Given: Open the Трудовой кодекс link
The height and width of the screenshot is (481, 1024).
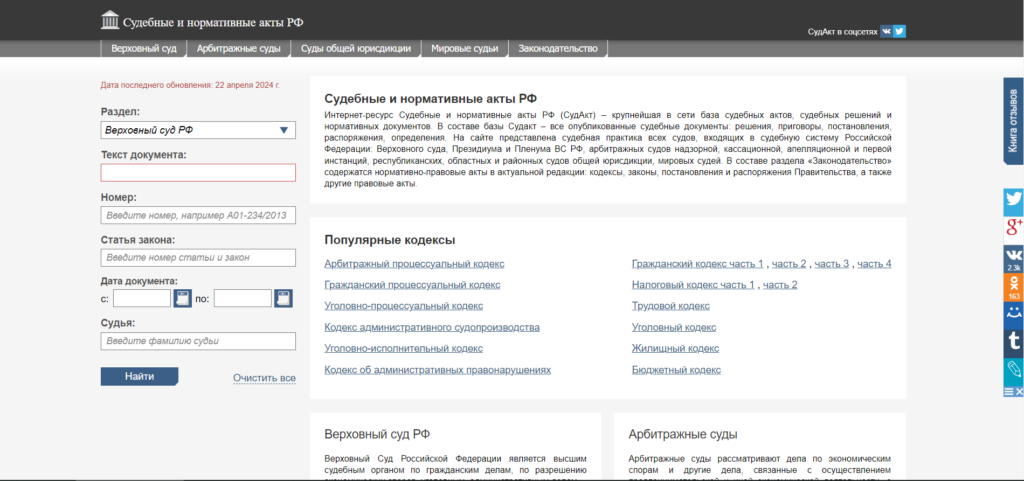Looking at the screenshot, I should tap(670, 306).
